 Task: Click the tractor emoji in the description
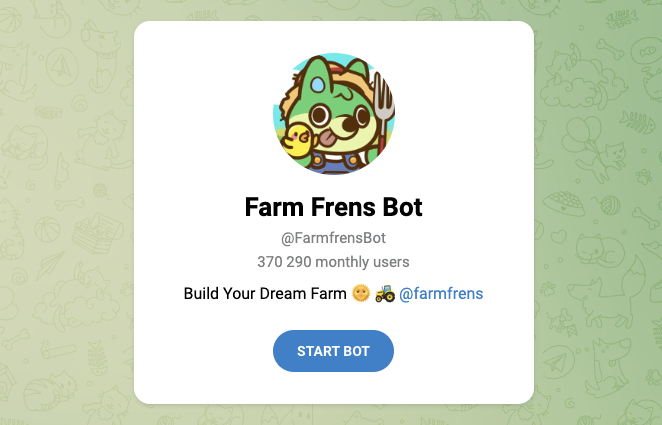pyautogui.click(x=385, y=293)
